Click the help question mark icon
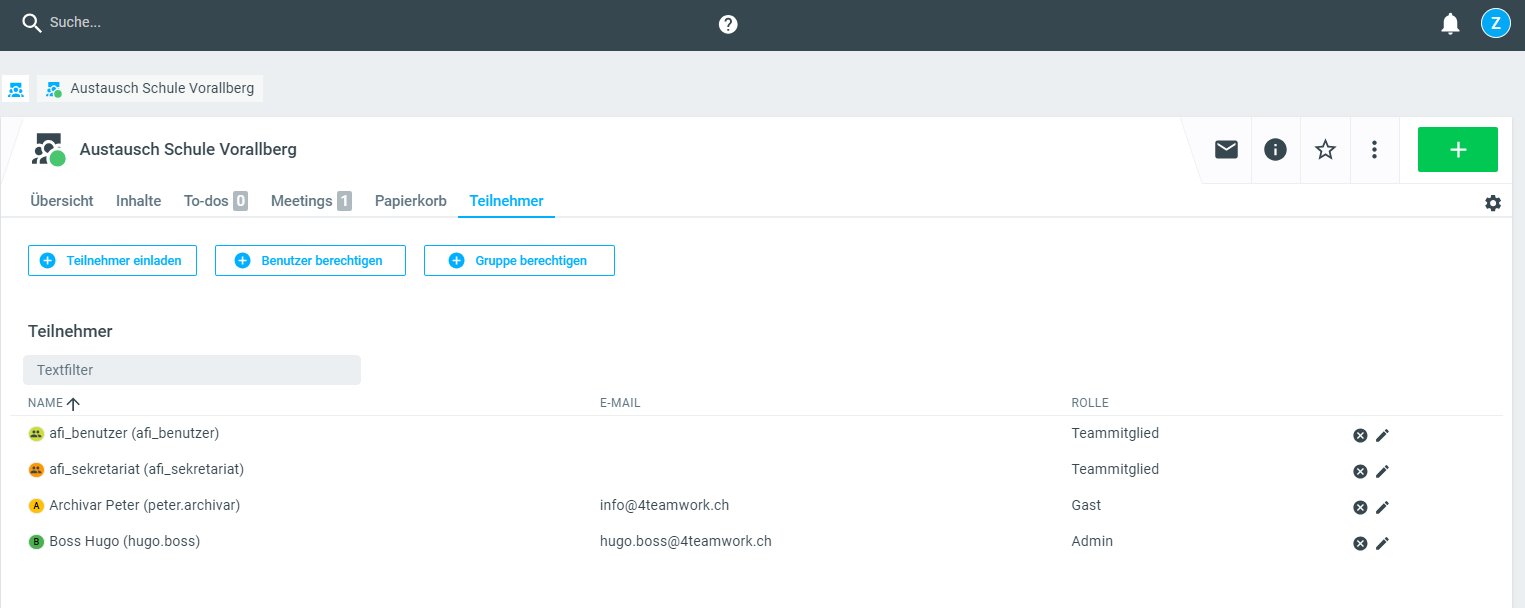 [728, 24]
